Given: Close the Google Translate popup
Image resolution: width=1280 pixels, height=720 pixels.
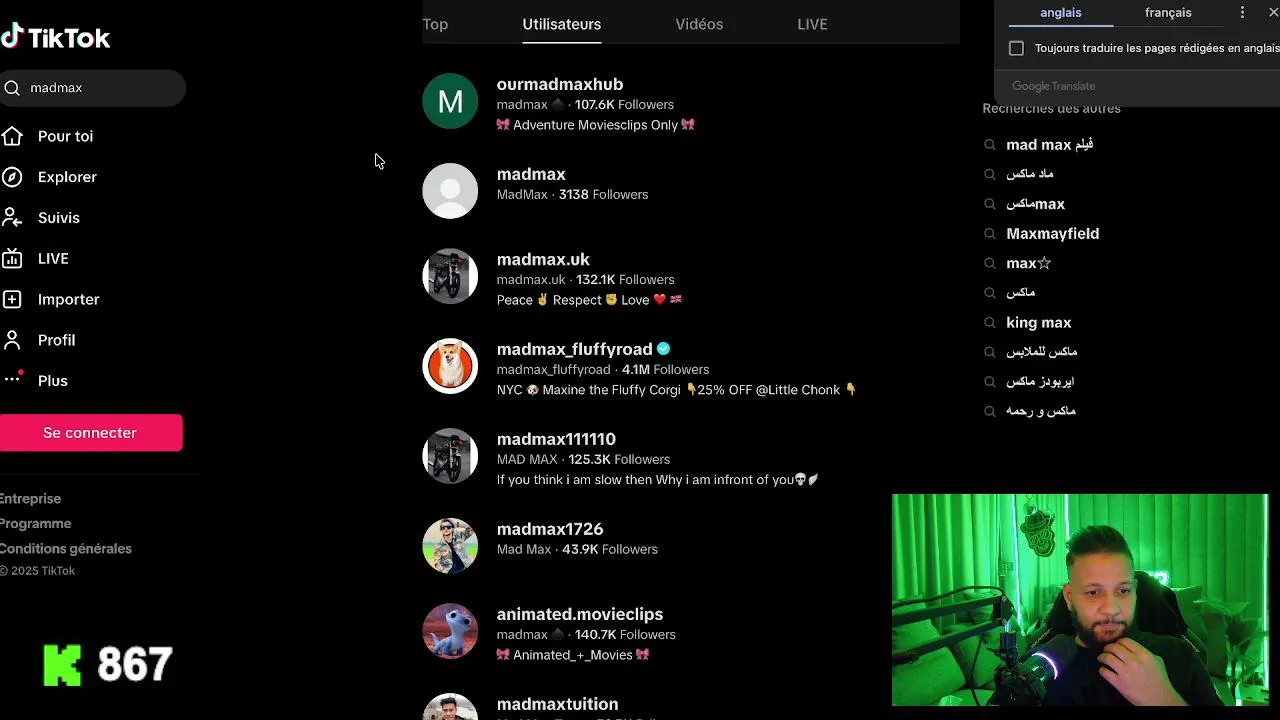Looking at the screenshot, I should (x=1273, y=13).
